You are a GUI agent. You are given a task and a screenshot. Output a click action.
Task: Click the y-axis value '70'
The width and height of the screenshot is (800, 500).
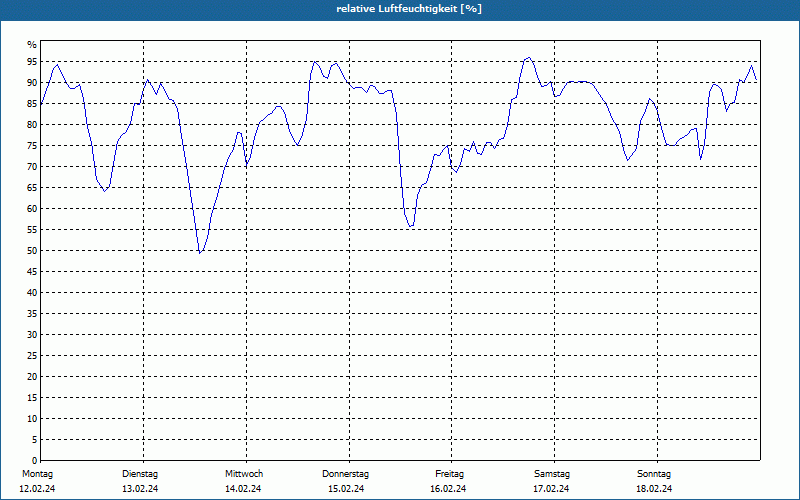32,166
